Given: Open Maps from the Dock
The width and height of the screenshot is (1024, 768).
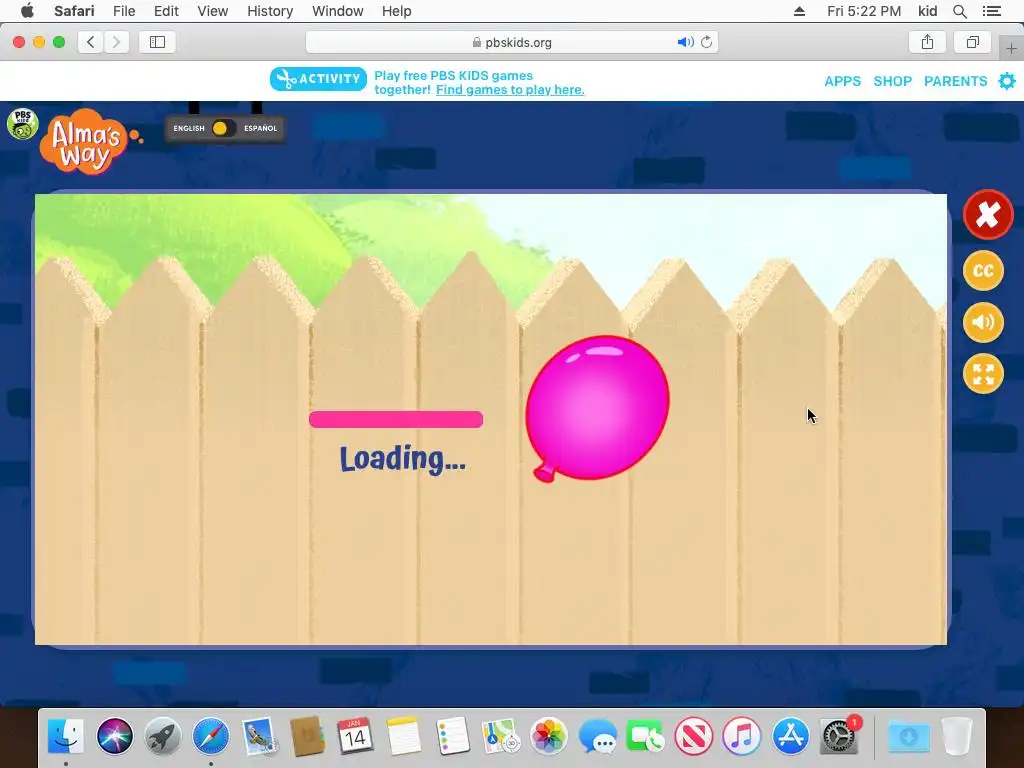Looking at the screenshot, I should [x=500, y=736].
